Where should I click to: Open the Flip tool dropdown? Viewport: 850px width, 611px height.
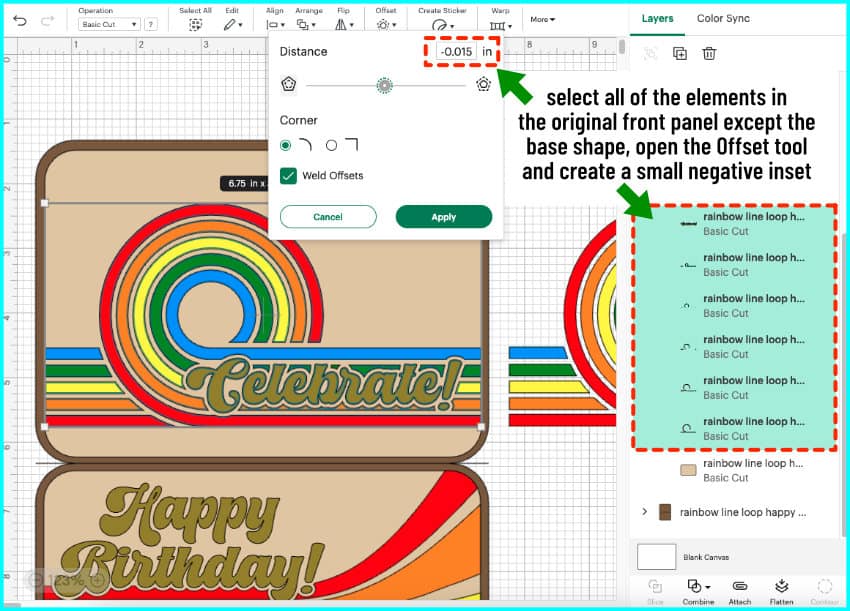(x=344, y=25)
